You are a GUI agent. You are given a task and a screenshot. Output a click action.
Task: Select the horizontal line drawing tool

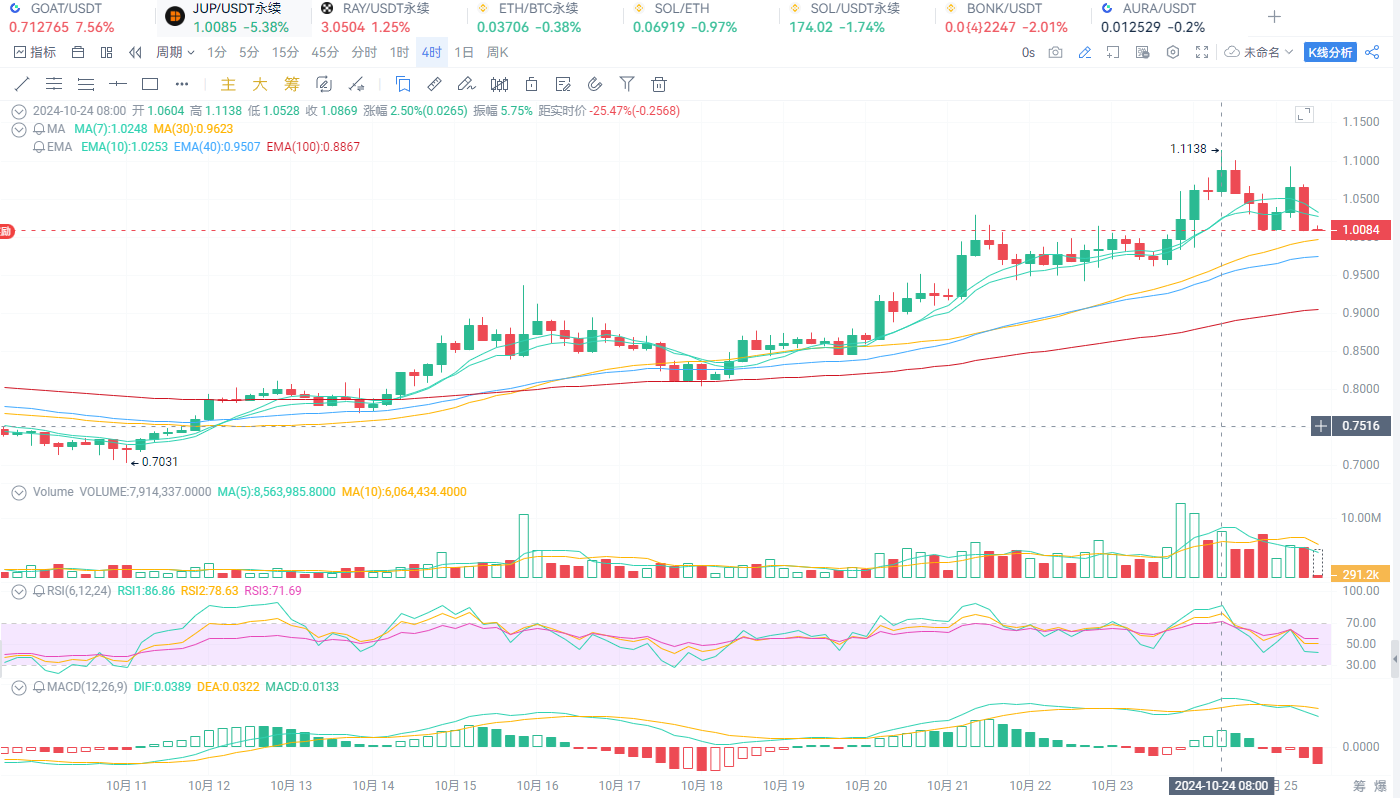118,84
